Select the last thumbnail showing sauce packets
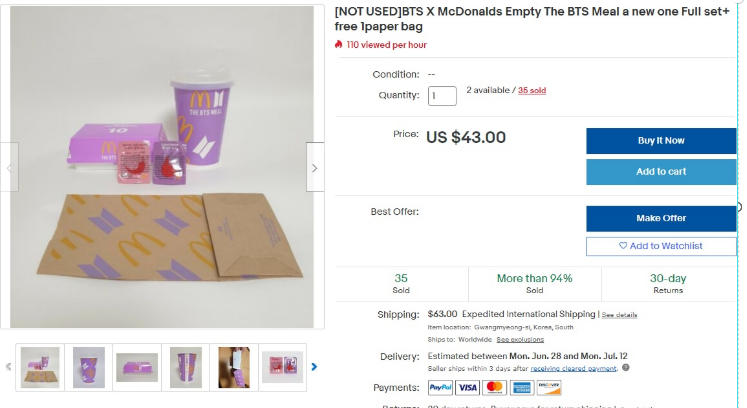747x408 pixels. 282,367
